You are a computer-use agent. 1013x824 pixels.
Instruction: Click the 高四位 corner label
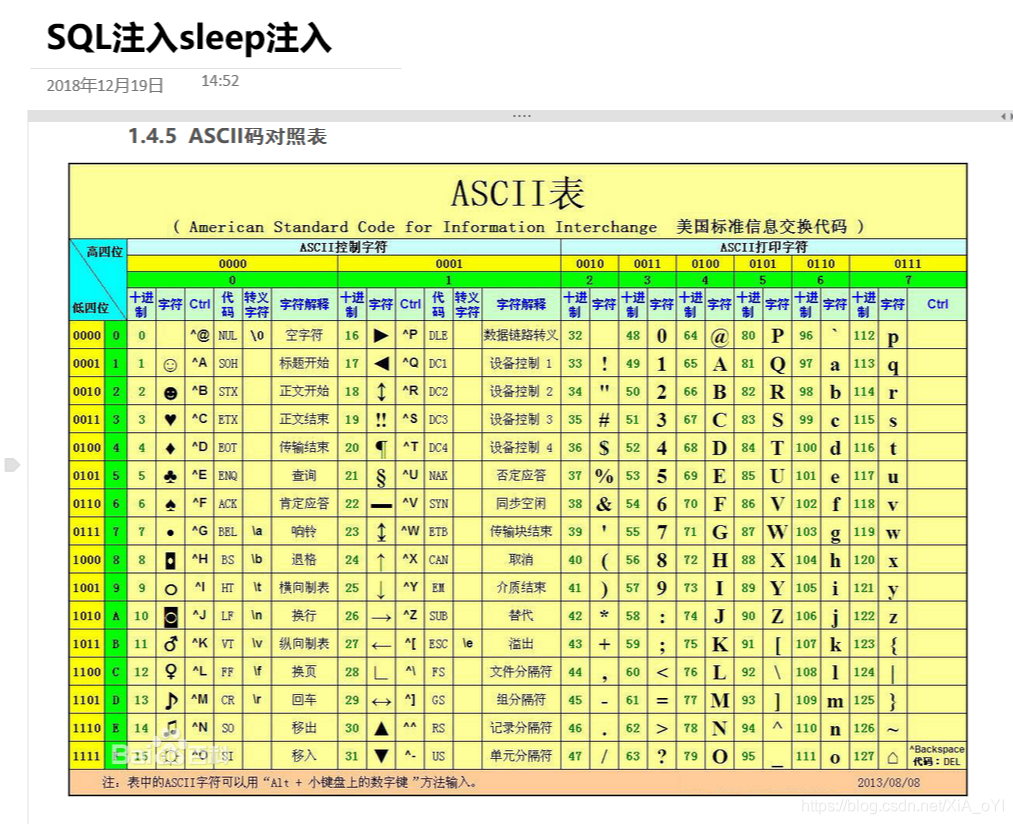(x=105, y=251)
